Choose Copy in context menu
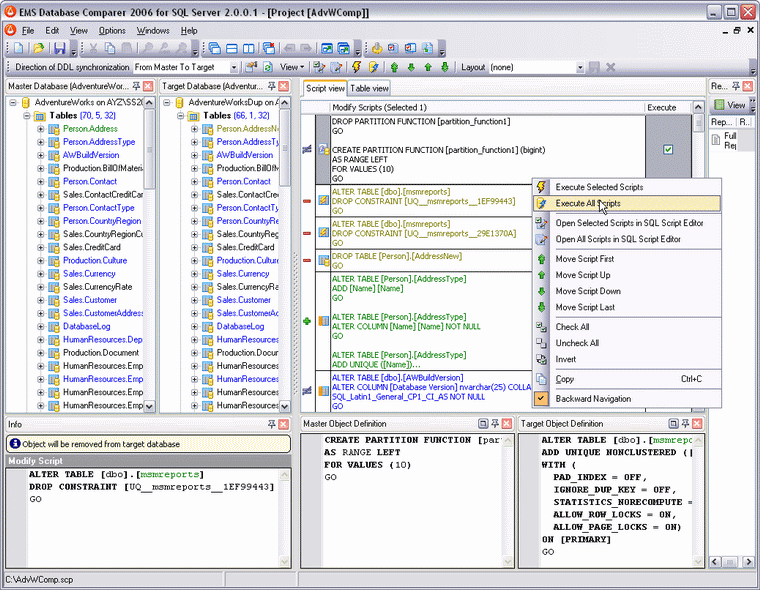This screenshot has height=590, width=760. click(x=627, y=379)
